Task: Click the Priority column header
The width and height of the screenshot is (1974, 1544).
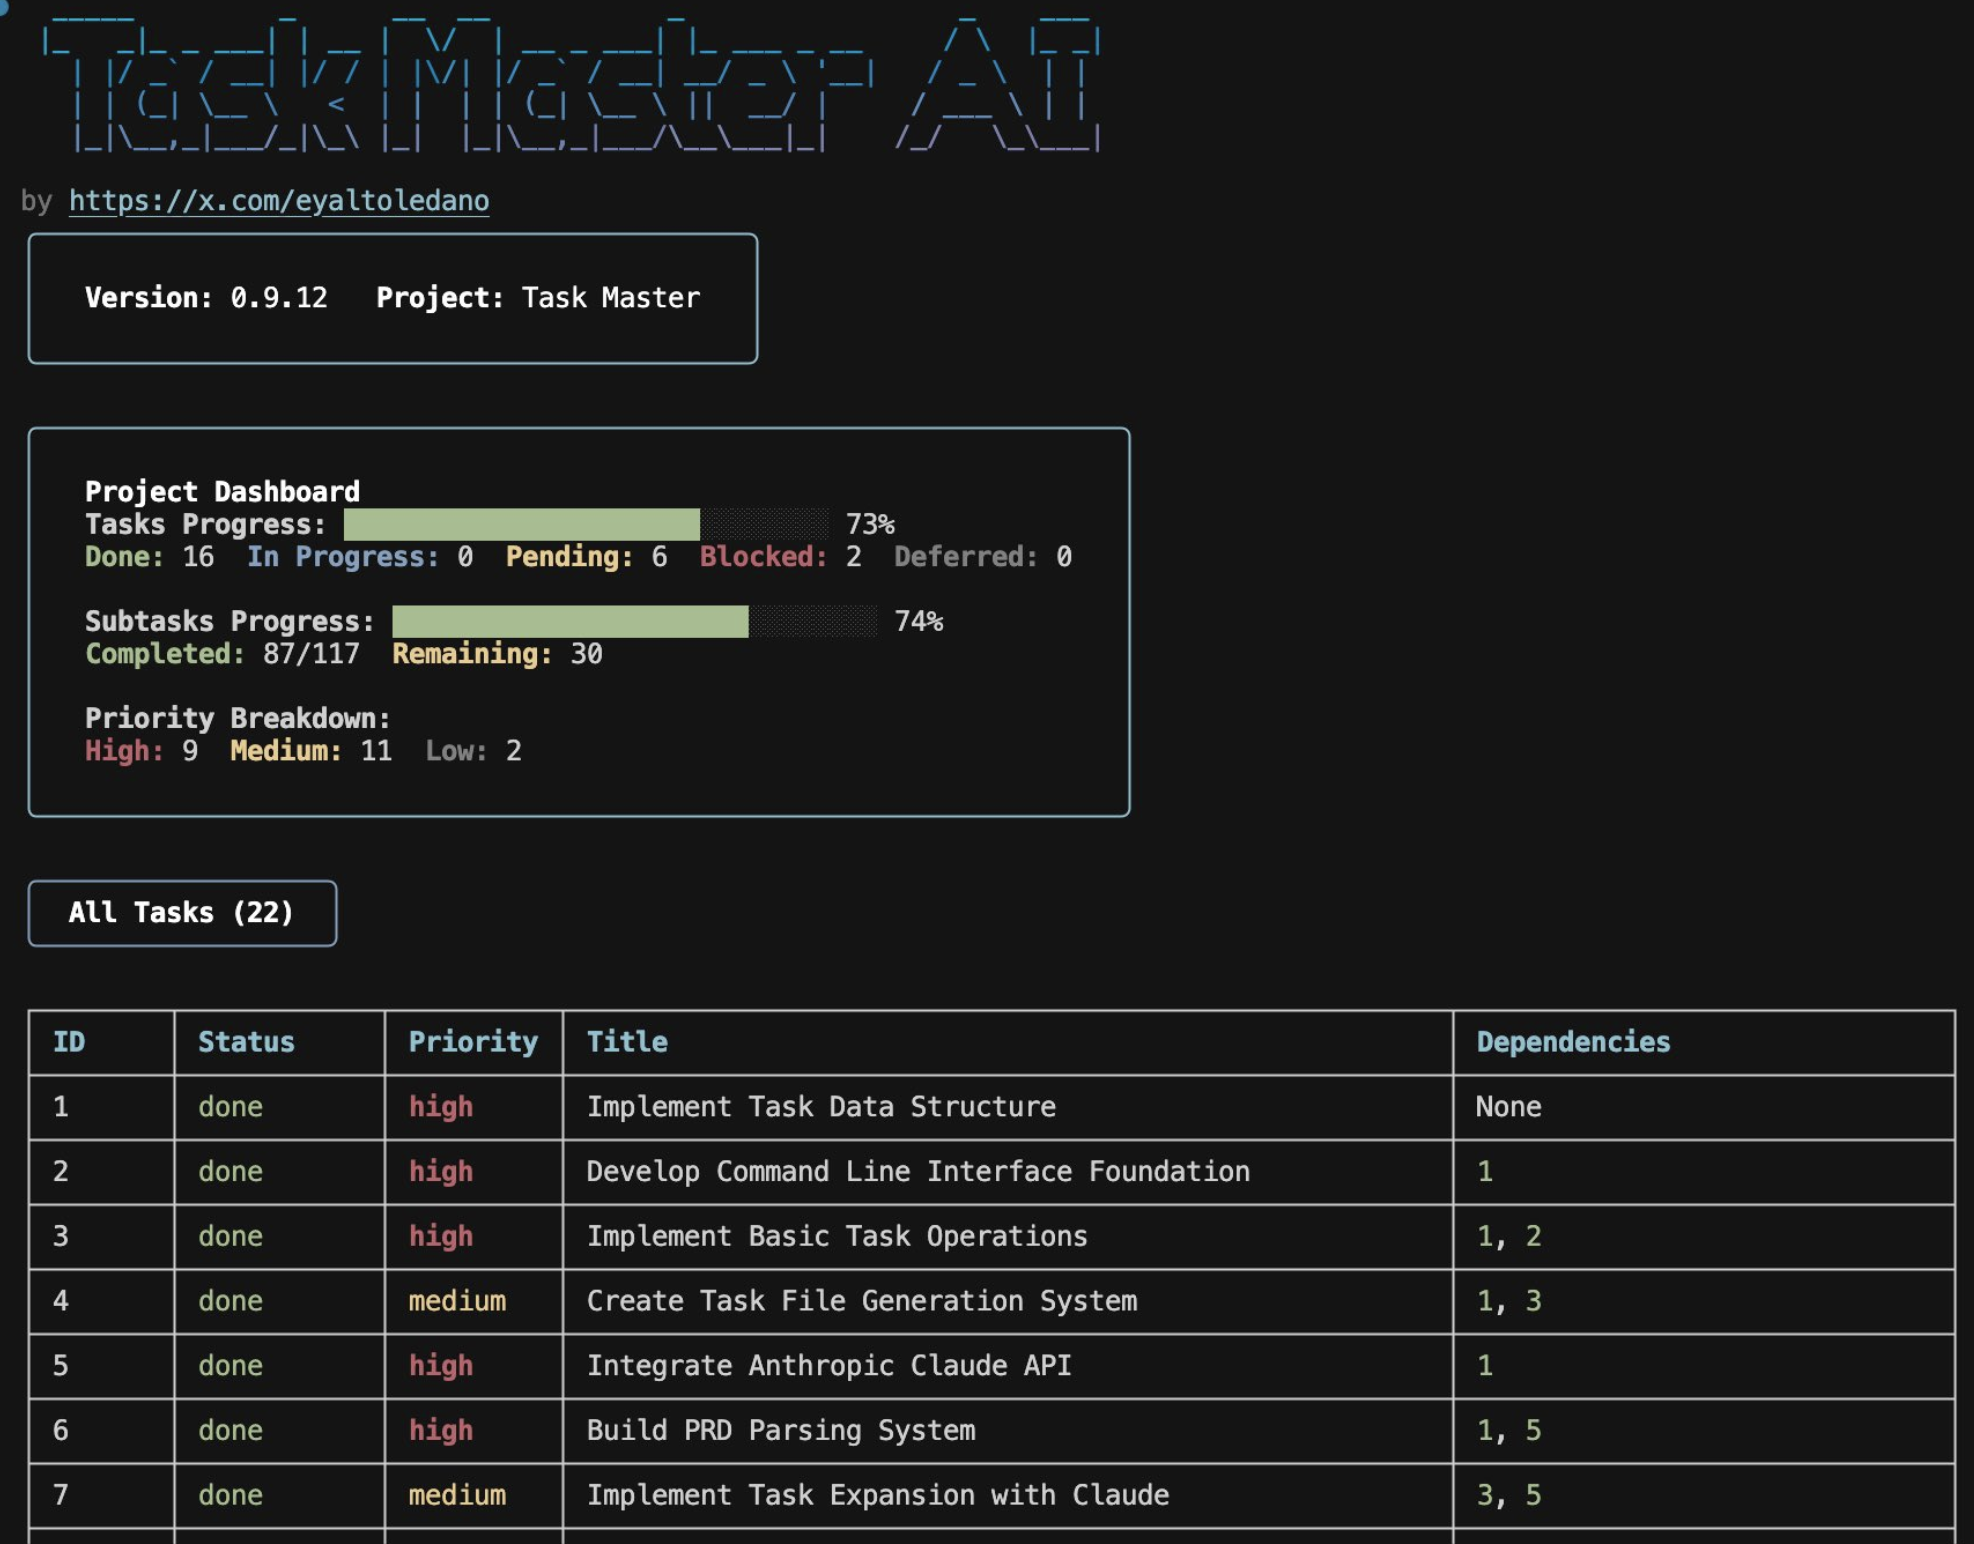Action: [473, 1042]
